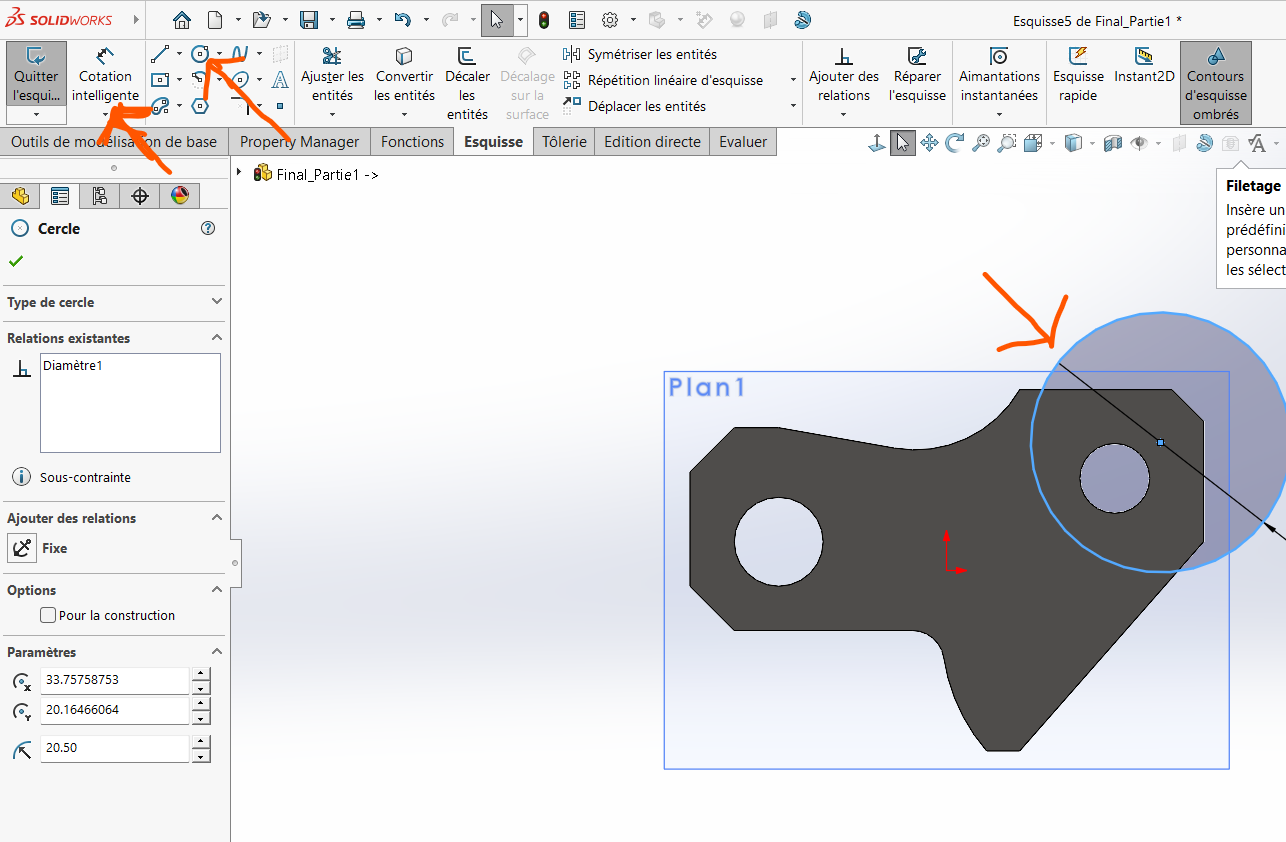Click the Cercle help question mark
Screen dimensions: 1286x842
click(x=208, y=228)
